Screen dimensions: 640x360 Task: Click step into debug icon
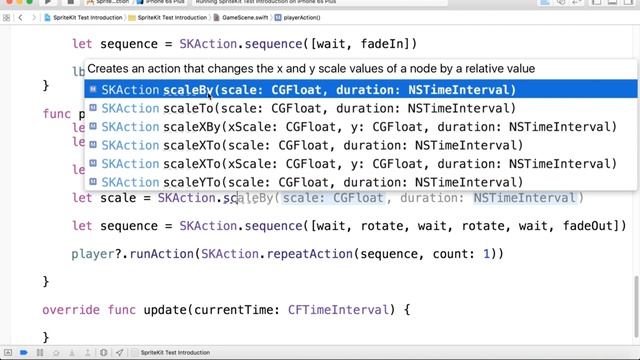coord(72,352)
